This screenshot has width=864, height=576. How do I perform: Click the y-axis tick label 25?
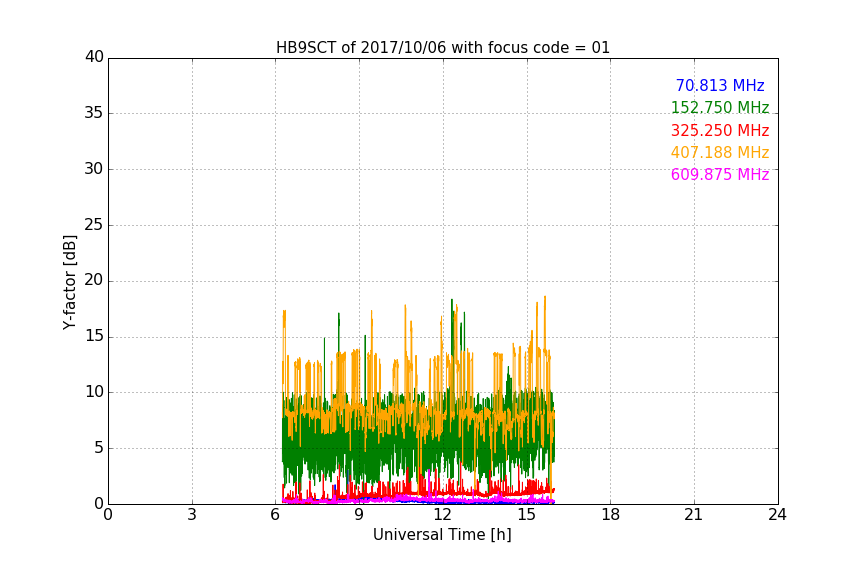(x=94, y=225)
